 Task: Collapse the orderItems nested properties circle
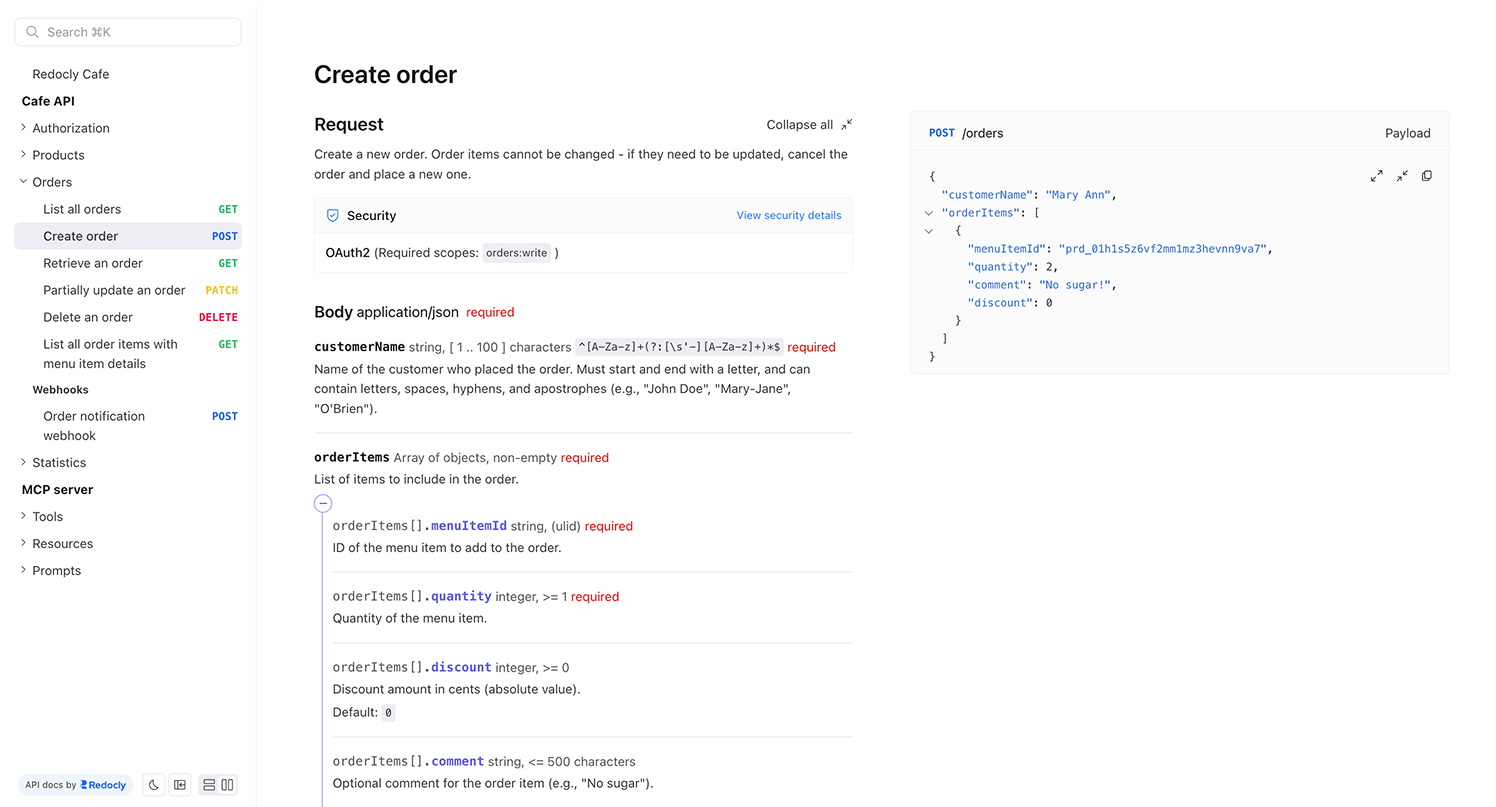tap(323, 503)
